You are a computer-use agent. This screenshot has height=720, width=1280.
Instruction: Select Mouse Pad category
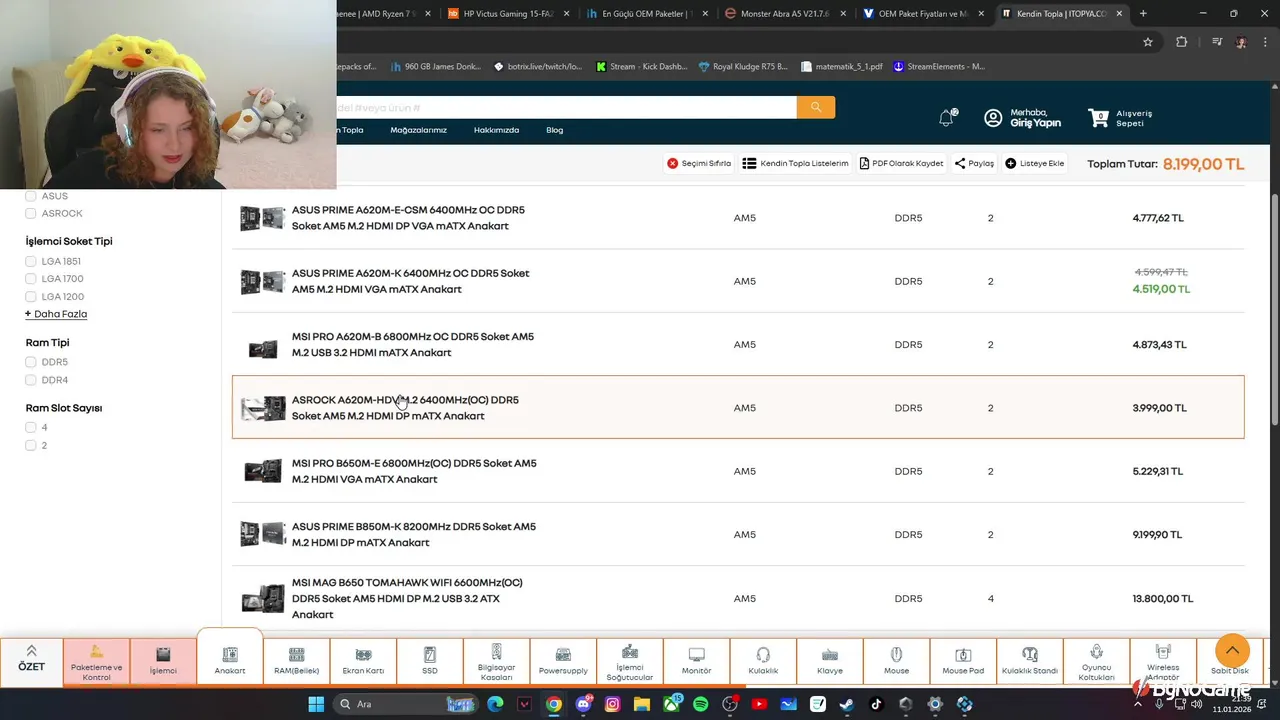pyautogui.click(x=963, y=662)
